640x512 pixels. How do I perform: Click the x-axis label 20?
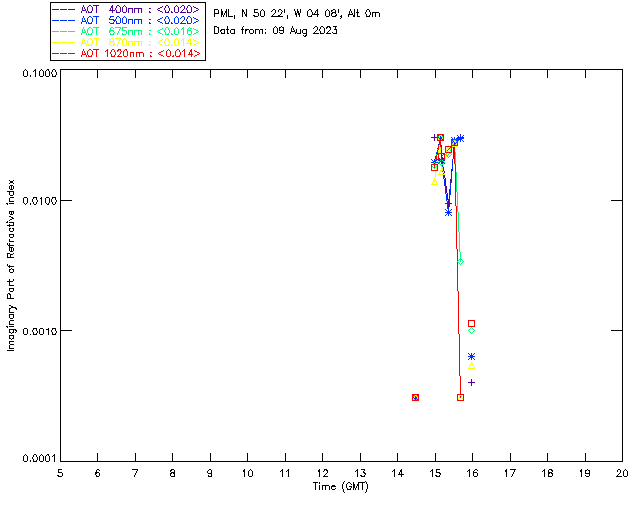[x=622, y=473]
